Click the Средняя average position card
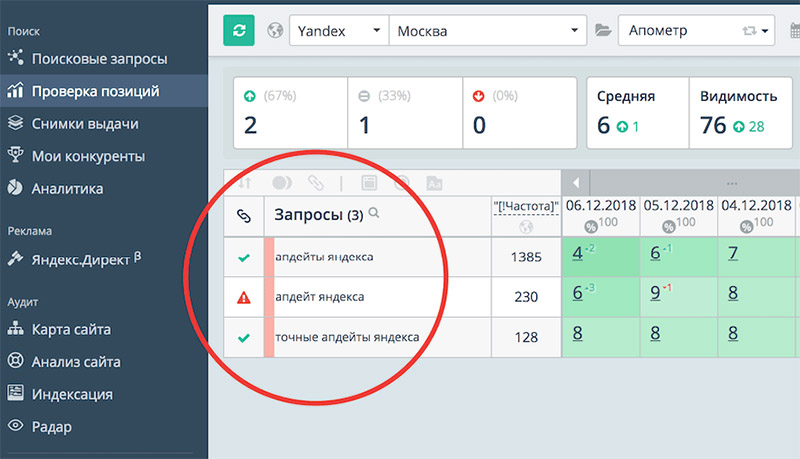The height and width of the screenshot is (459, 800). 638,113
